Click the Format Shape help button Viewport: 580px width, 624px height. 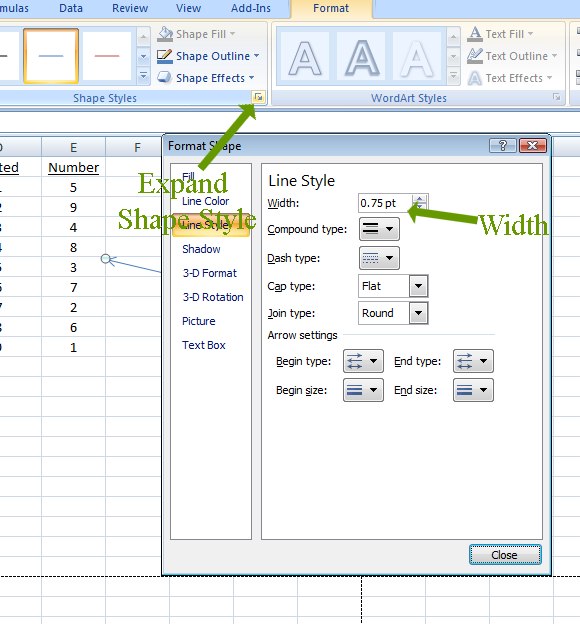pos(502,146)
